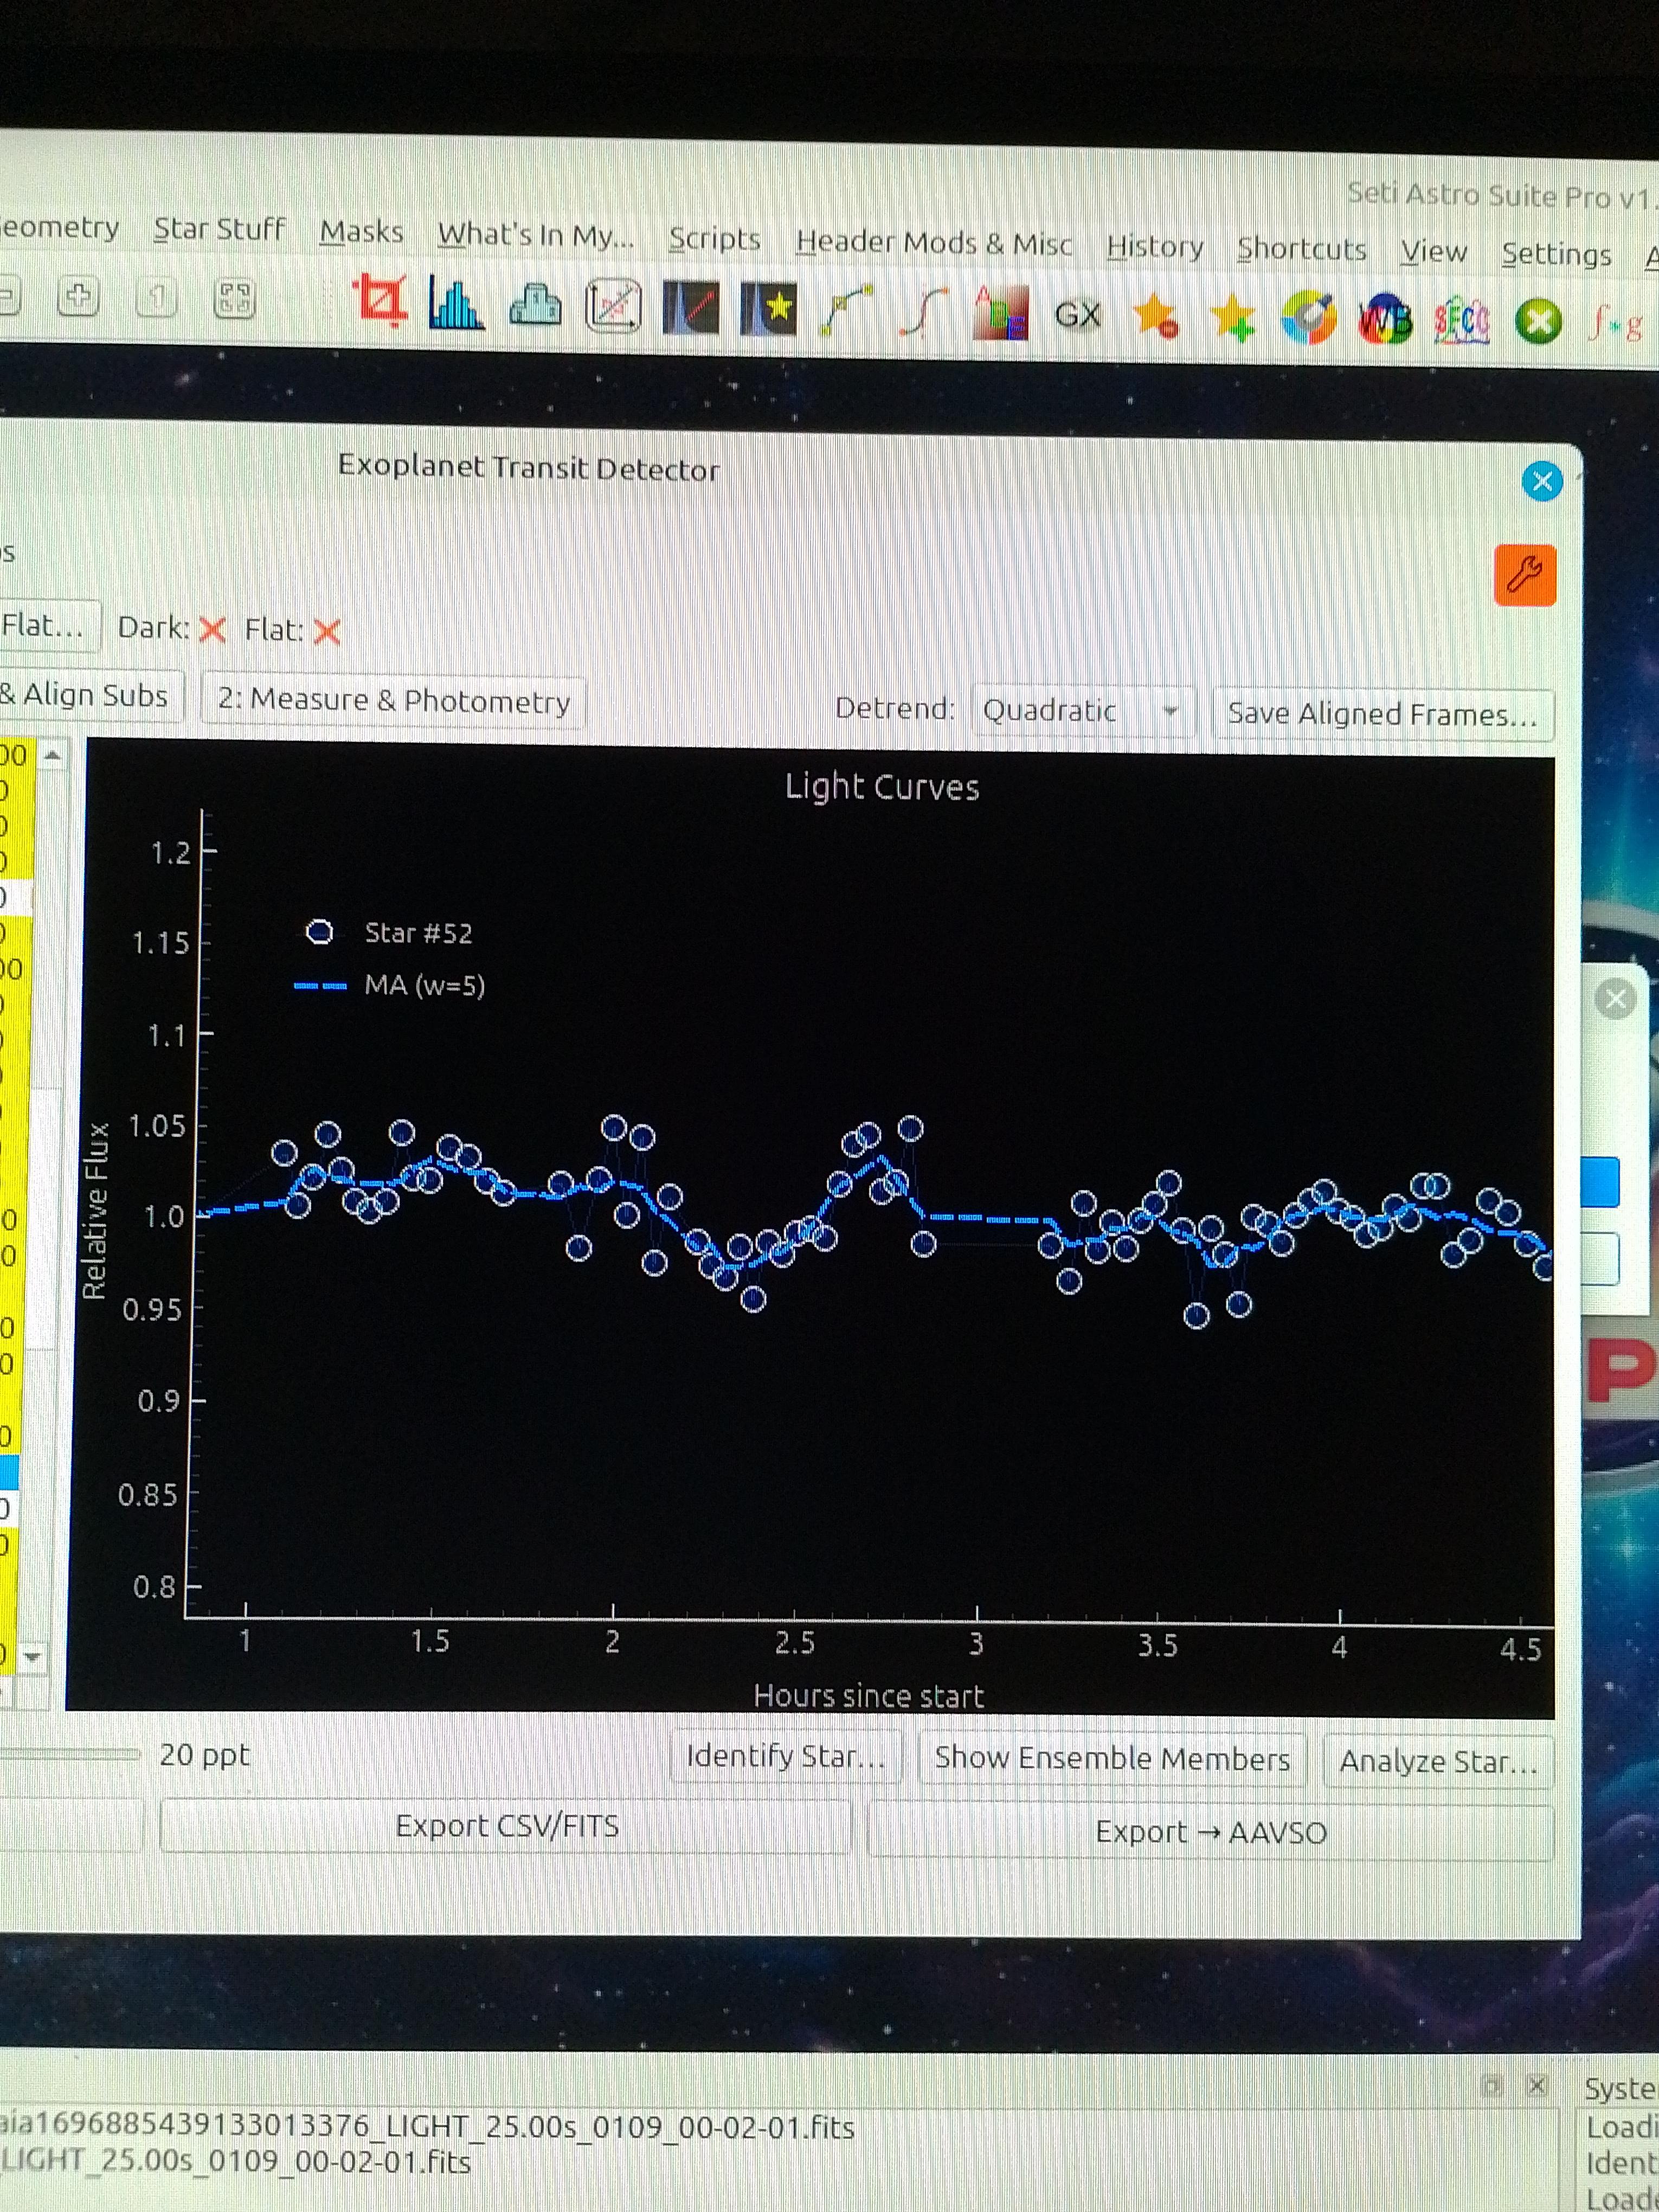Click the Star Stretch icon with yellow star
Image resolution: width=1659 pixels, height=2212 pixels.
coord(768,309)
